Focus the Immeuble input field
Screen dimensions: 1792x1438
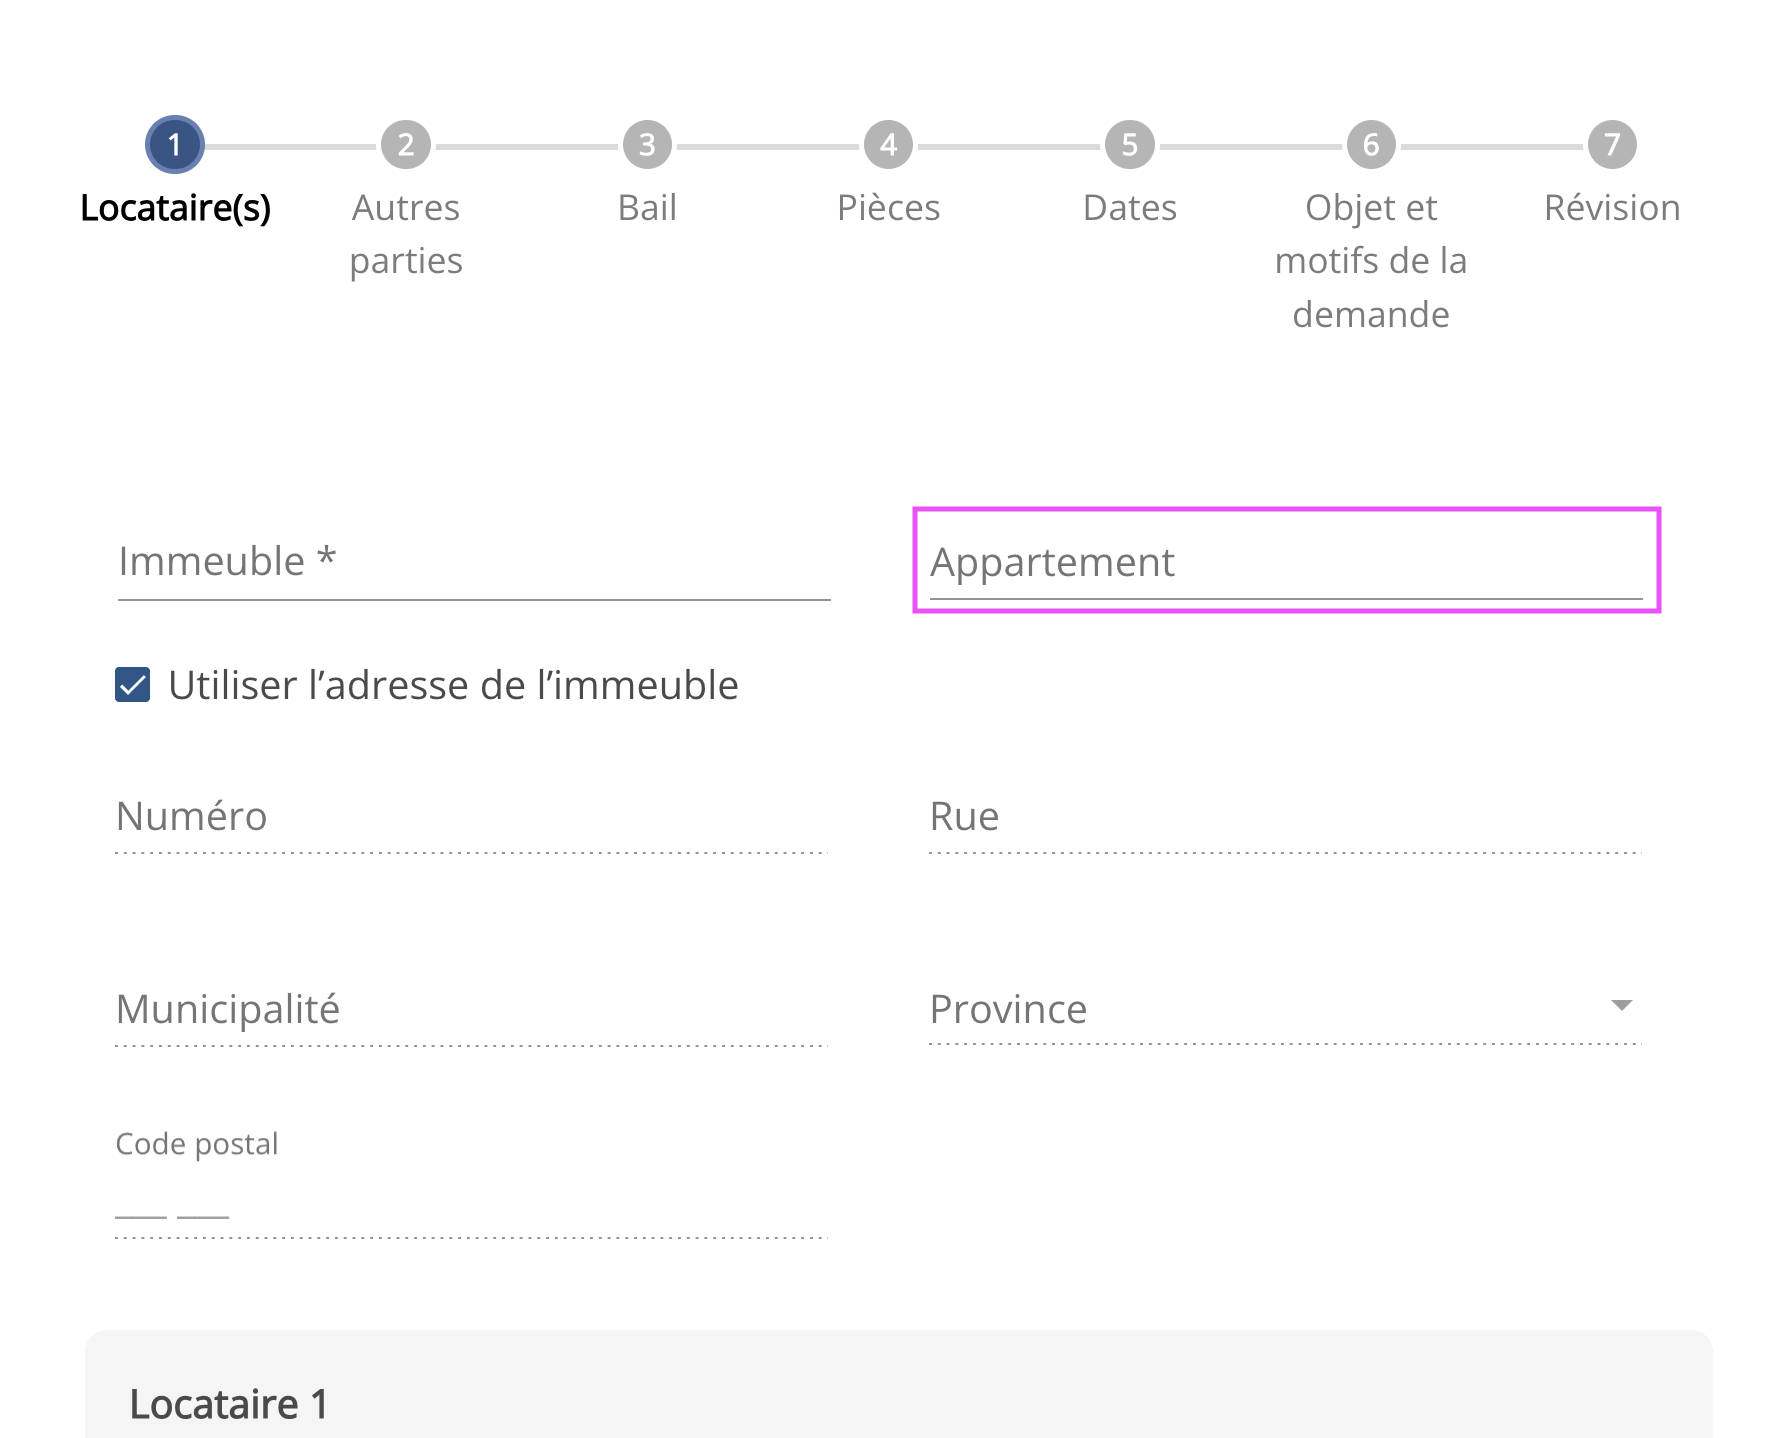point(474,563)
